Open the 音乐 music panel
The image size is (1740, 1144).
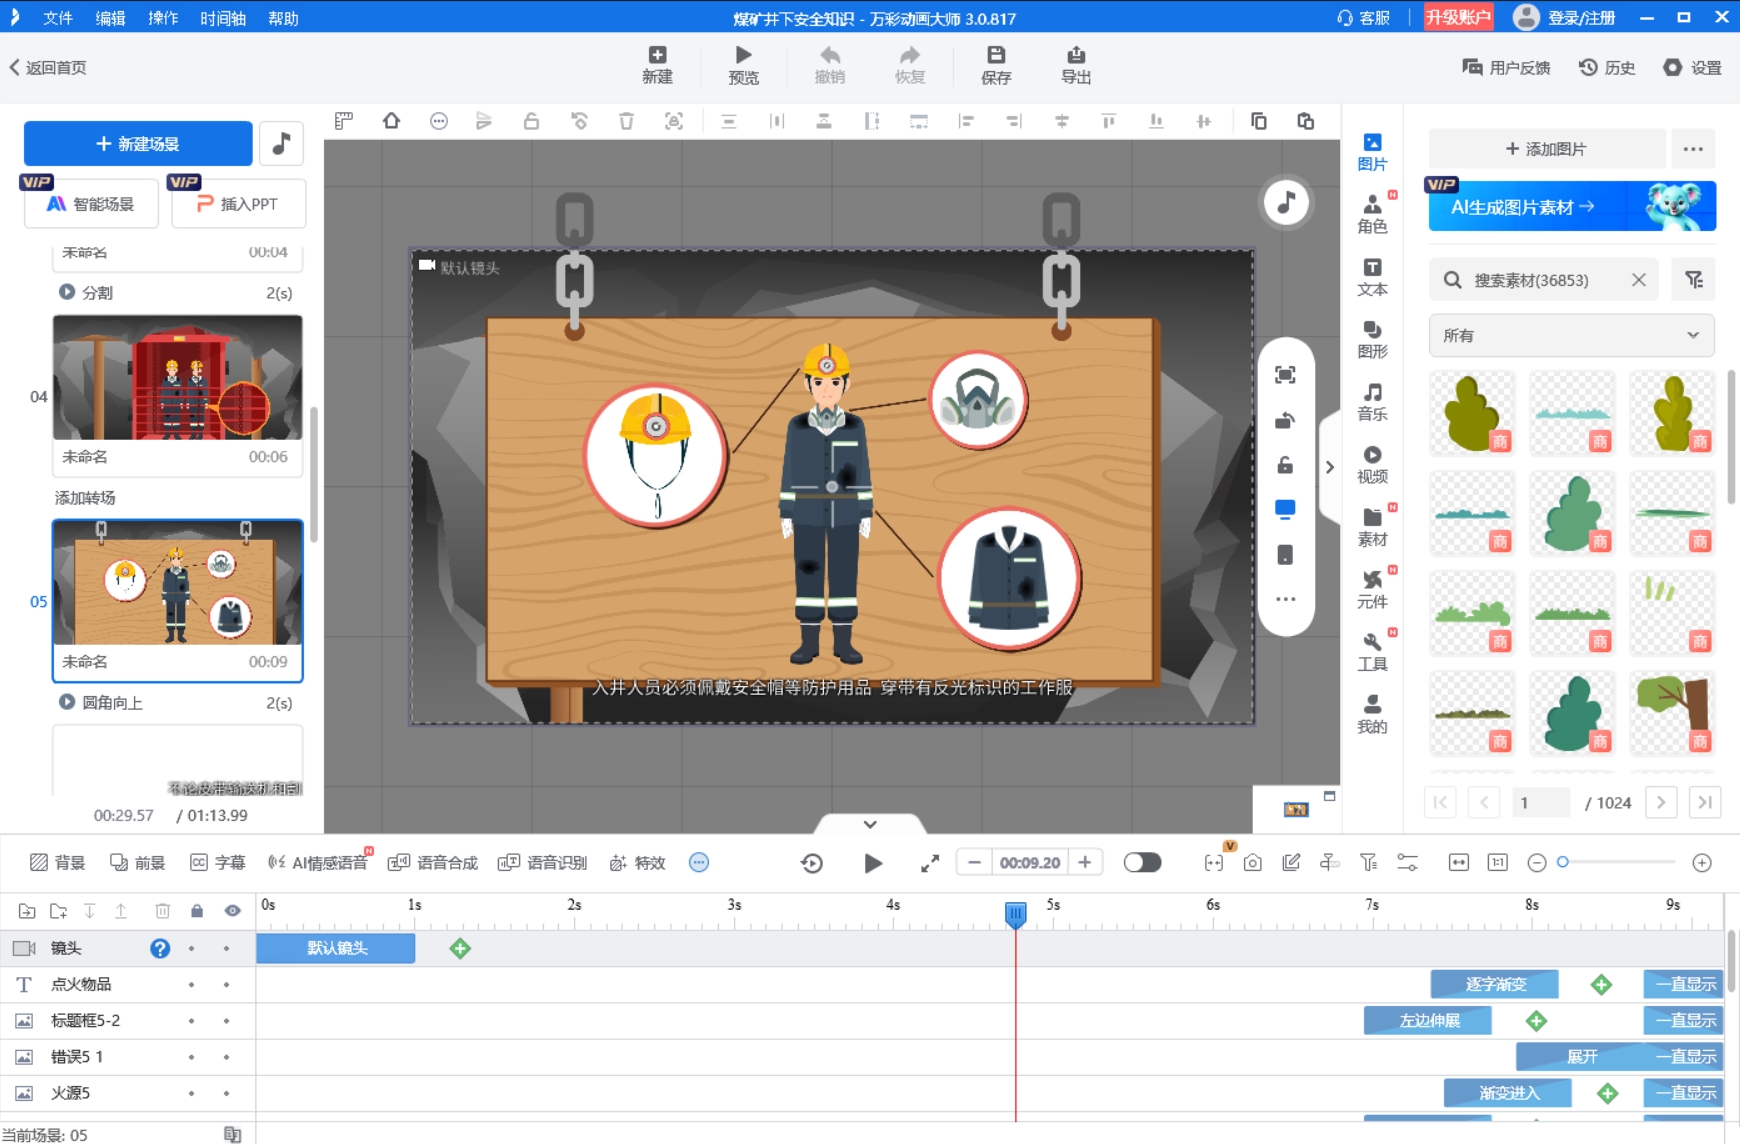1372,402
